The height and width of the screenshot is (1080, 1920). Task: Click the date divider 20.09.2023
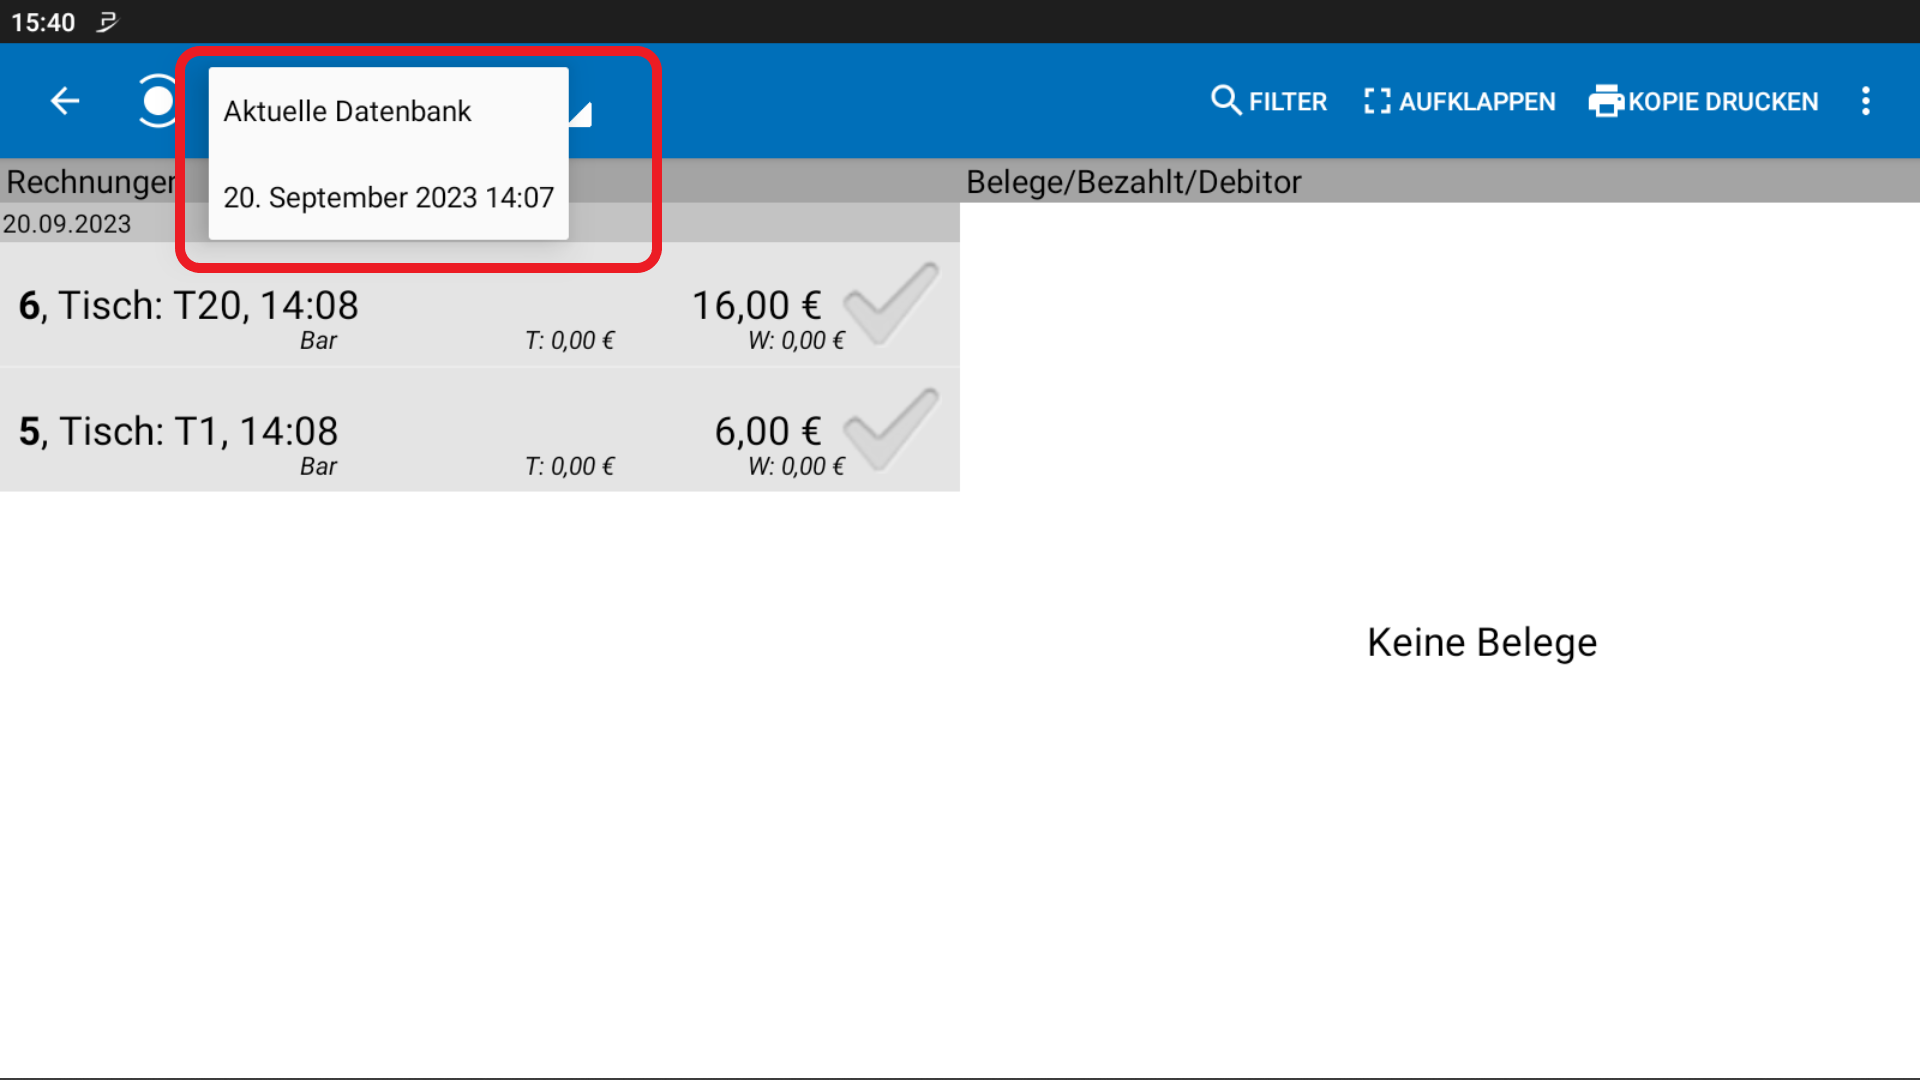click(68, 223)
